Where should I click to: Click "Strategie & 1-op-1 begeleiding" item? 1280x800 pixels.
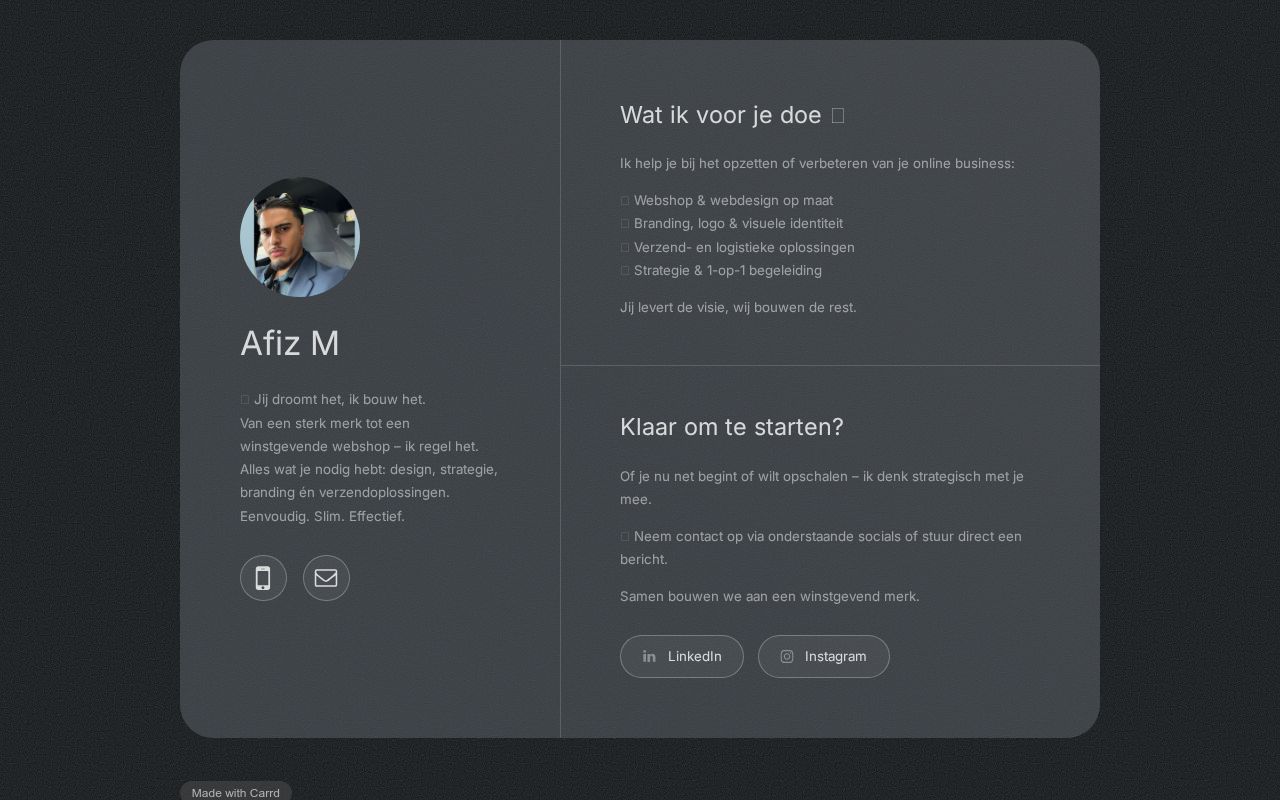[727, 270]
